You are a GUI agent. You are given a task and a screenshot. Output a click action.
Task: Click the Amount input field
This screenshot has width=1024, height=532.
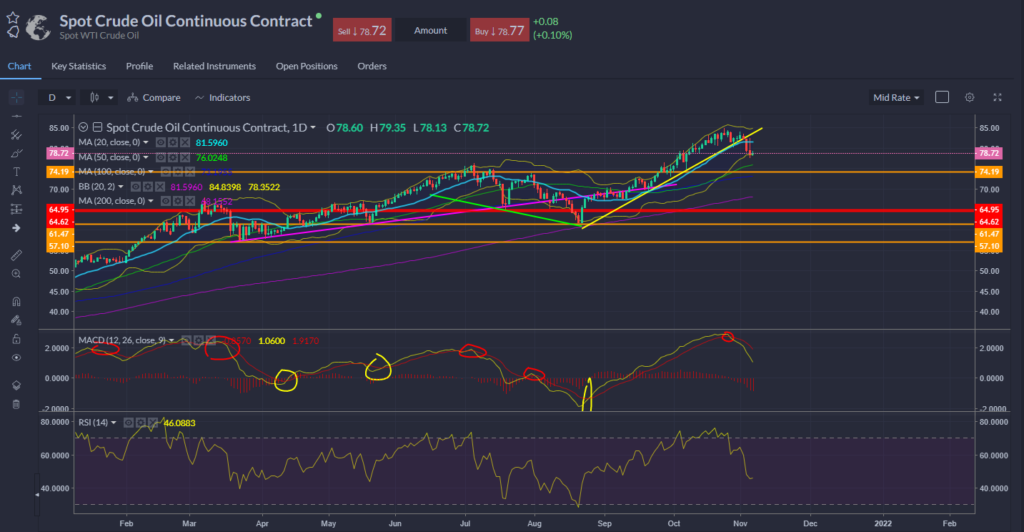click(x=431, y=30)
